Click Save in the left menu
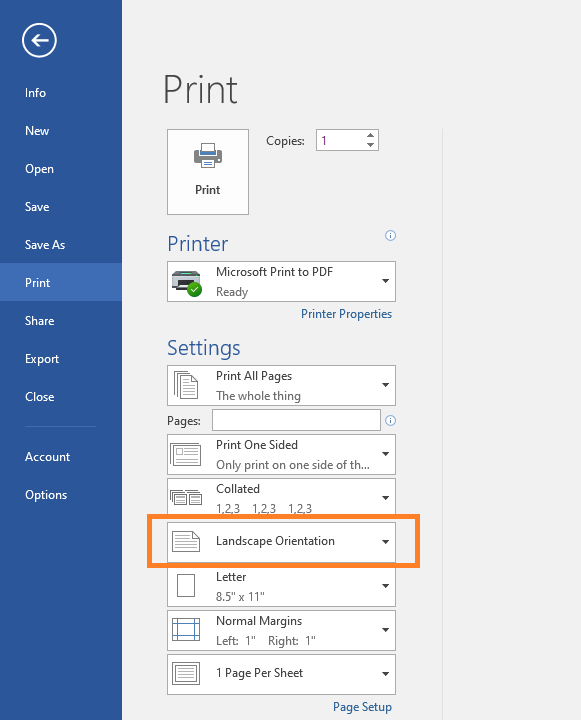The image size is (581, 720). click(x=37, y=207)
